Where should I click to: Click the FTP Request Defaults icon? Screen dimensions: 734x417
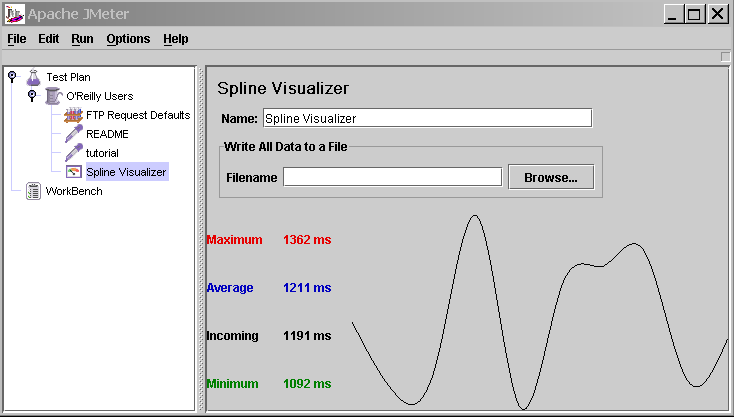click(73, 115)
